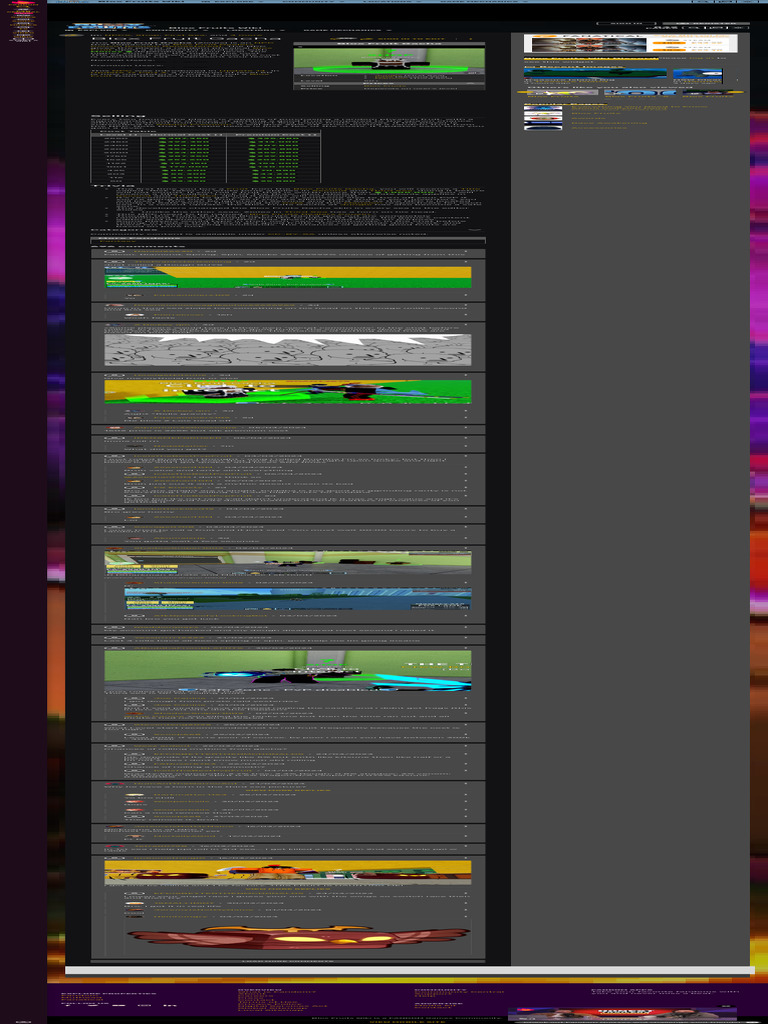Click the Fandom logo in left sidebar

pos(23,4)
